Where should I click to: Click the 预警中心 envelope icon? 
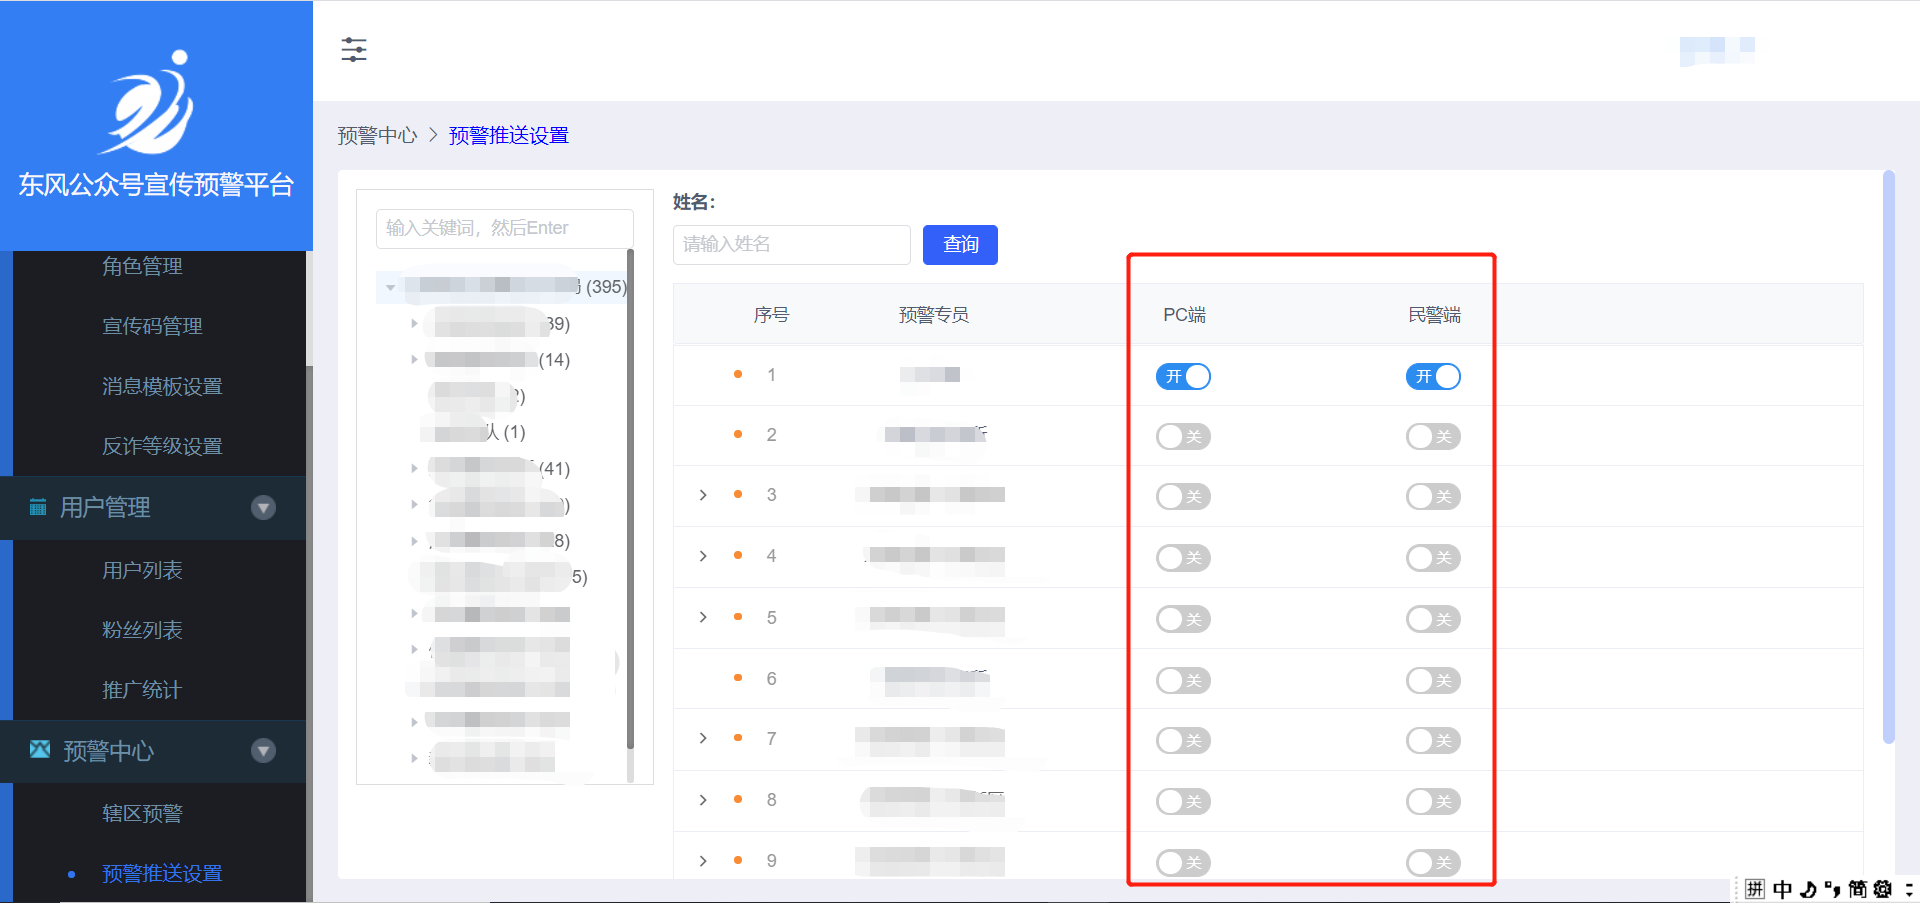[x=40, y=749]
